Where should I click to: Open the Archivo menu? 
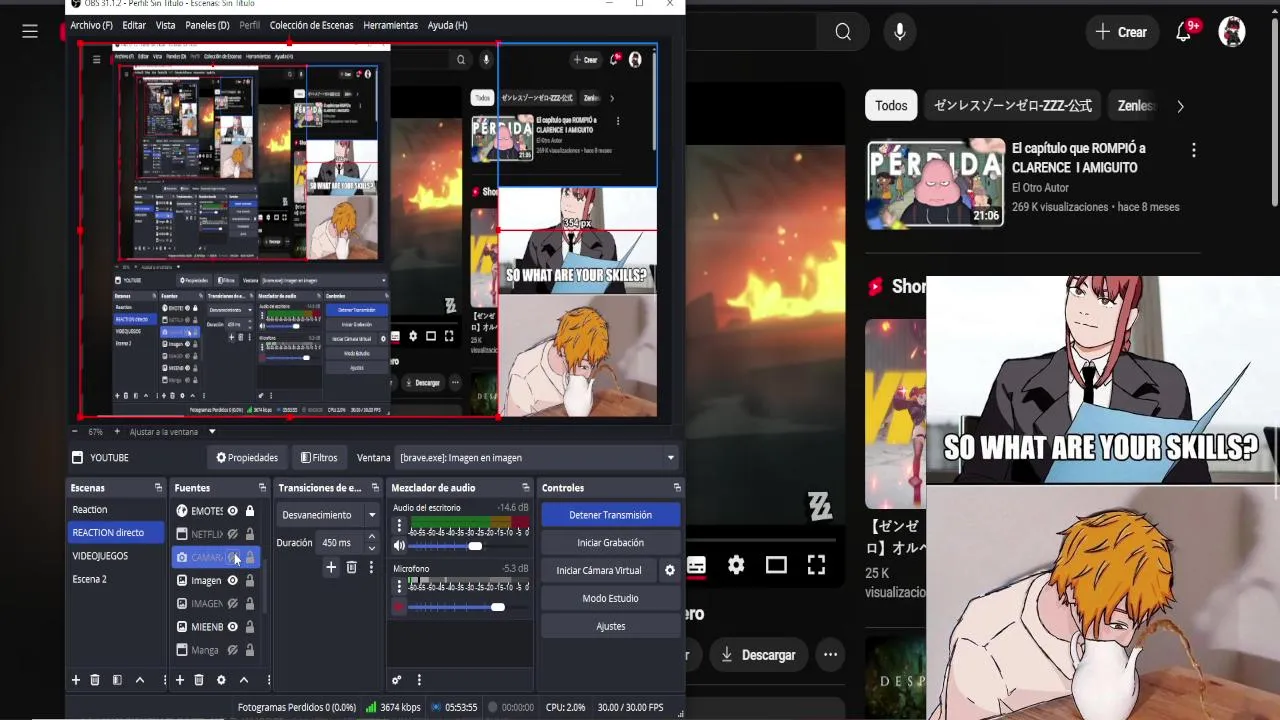[x=91, y=25]
